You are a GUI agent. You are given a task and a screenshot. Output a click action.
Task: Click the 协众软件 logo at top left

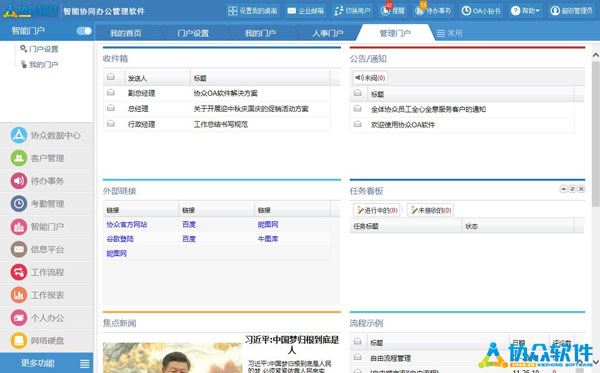31,11
